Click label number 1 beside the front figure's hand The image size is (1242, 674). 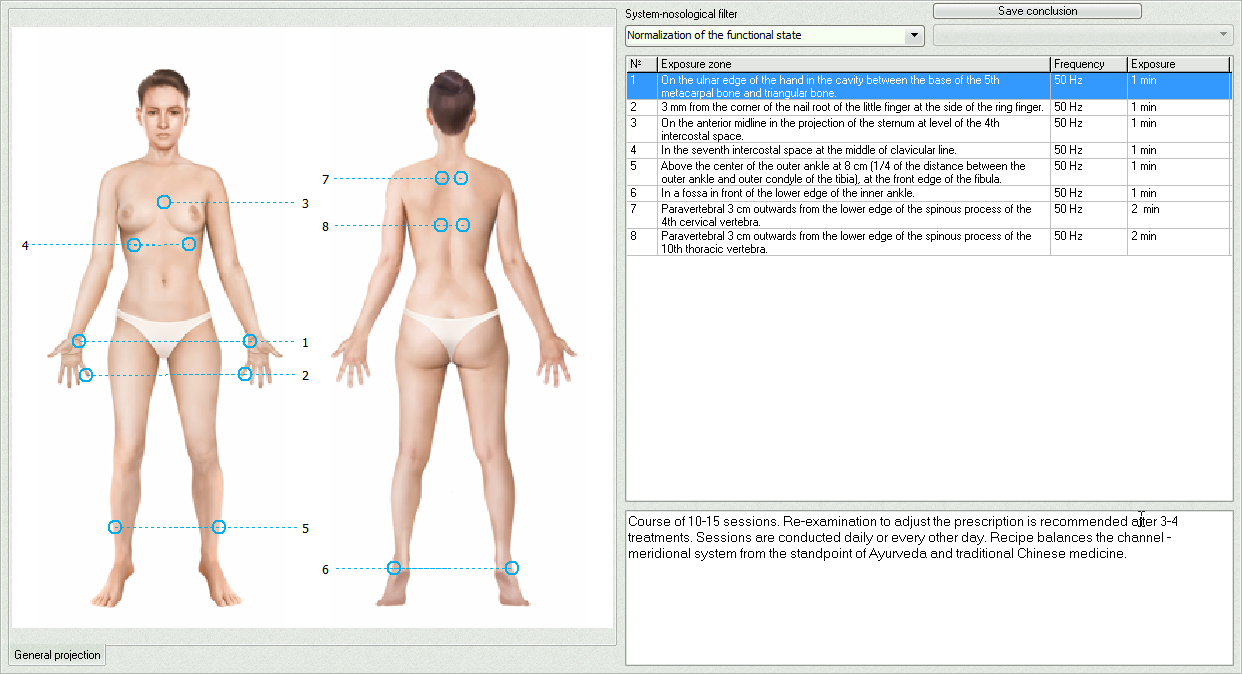(305, 342)
